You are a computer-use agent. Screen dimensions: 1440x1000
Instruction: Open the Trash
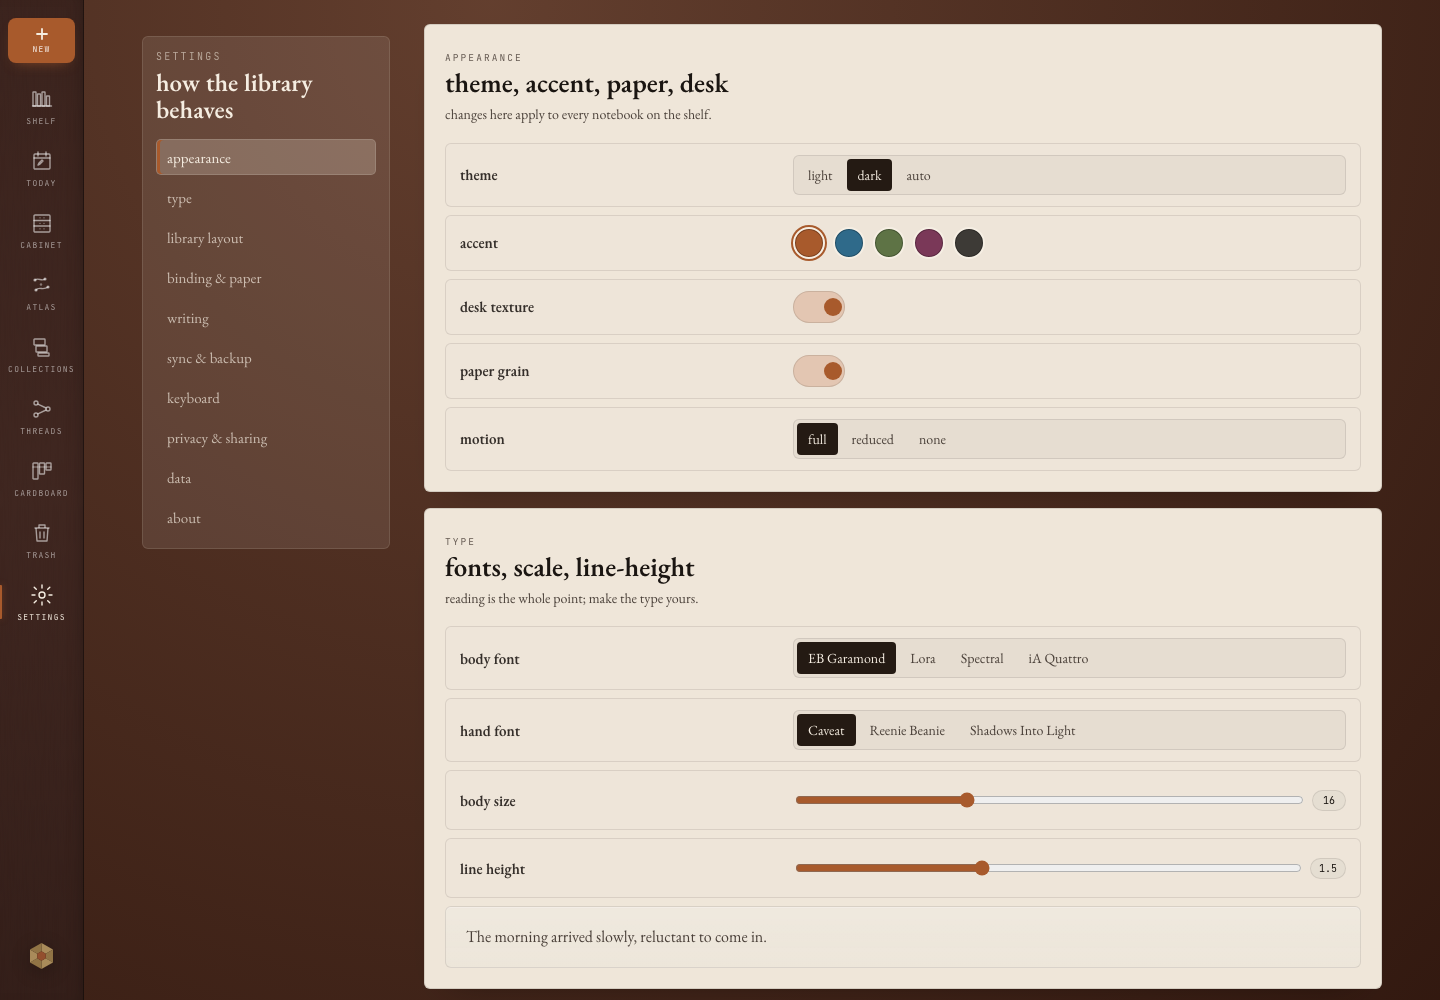point(41,540)
